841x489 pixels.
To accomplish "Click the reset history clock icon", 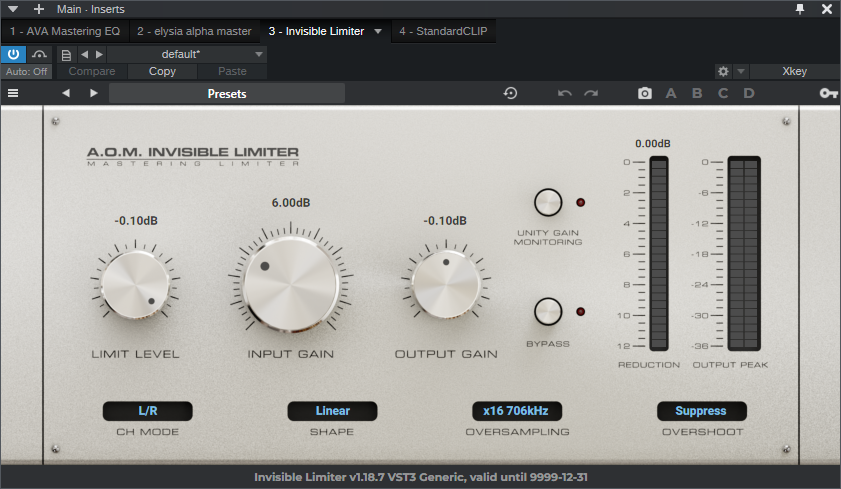I will click(x=510, y=93).
